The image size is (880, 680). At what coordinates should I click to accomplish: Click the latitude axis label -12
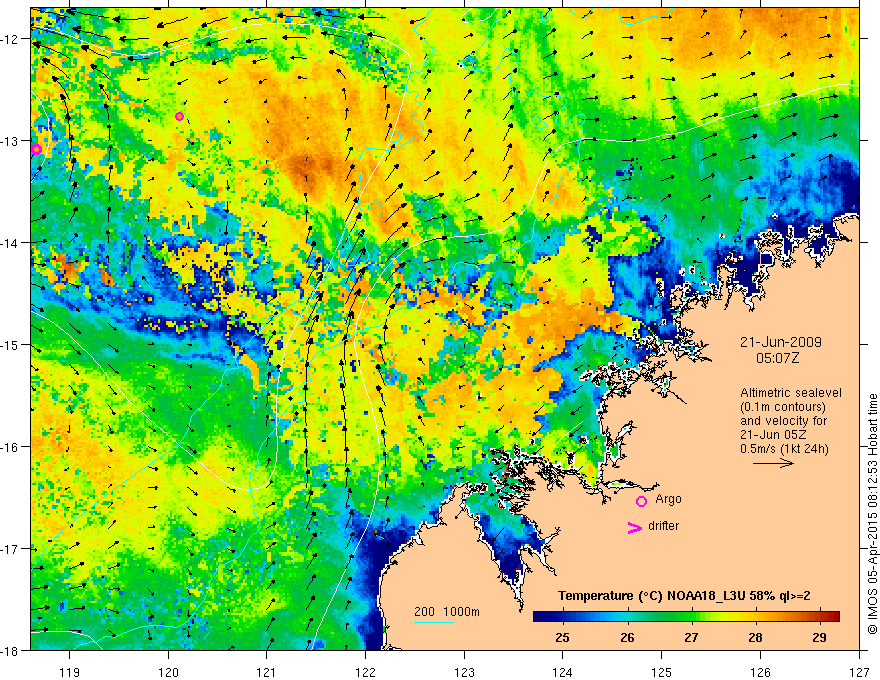click(x=11, y=39)
